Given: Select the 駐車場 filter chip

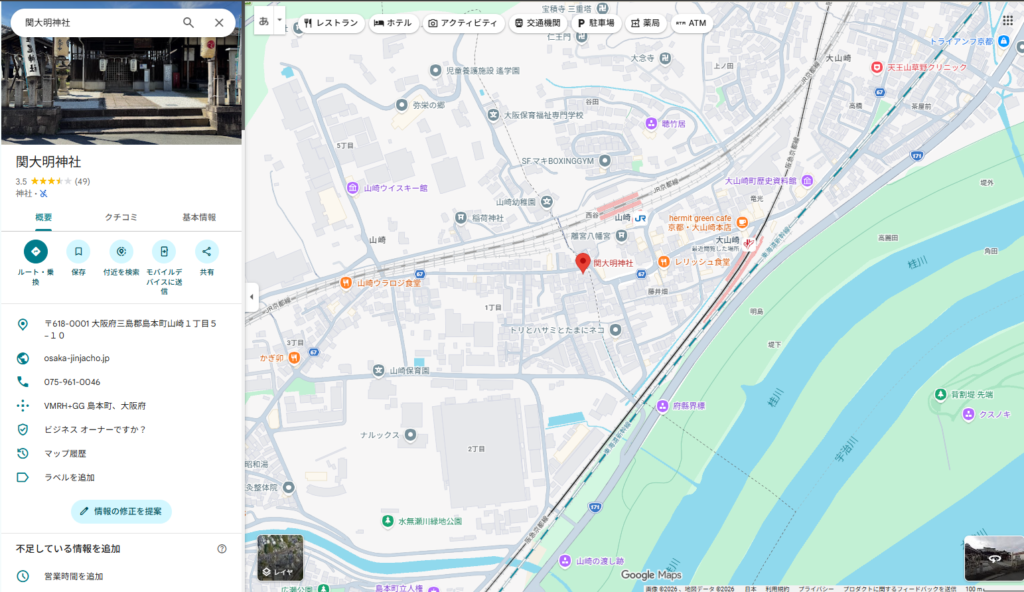Looking at the screenshot, I should (x=596, y=23).
